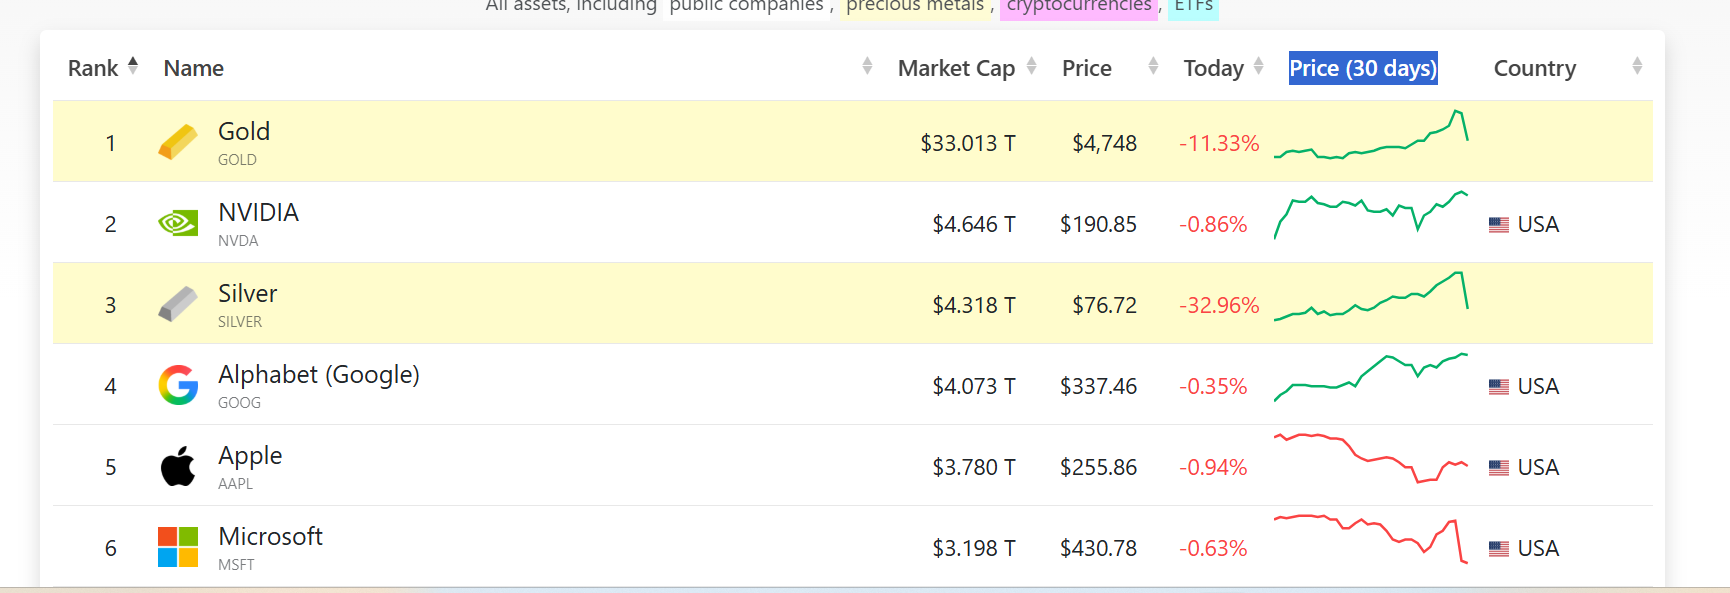
Task: Sort by Today column arrows
Action: (x=1258, y=66)
